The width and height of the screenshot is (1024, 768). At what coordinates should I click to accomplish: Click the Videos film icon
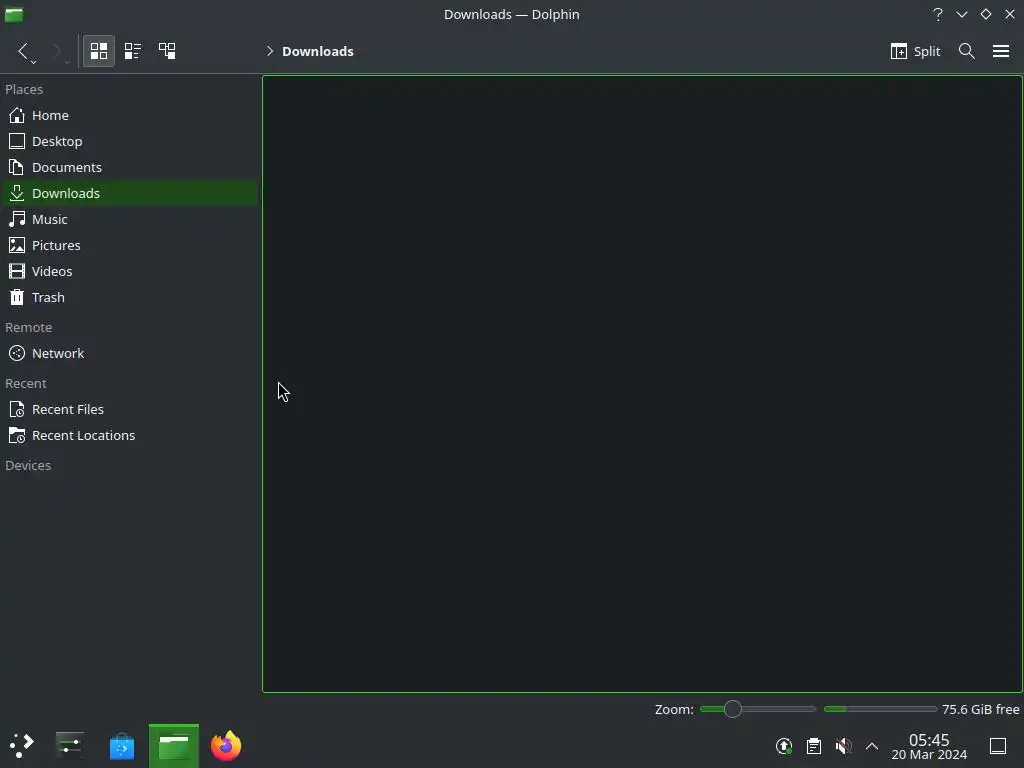coord(17,272)
